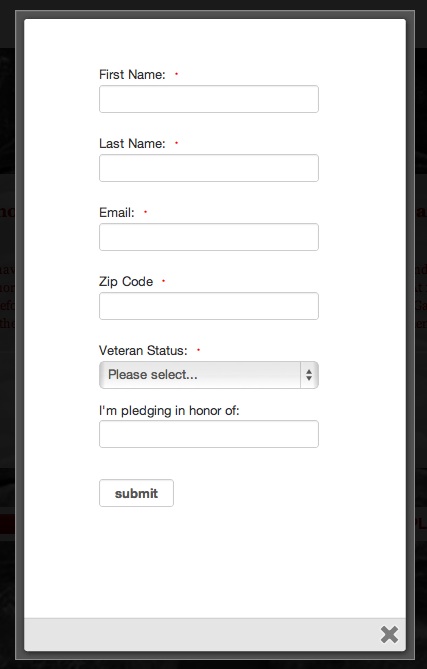Click into the Zip Code field
This screenshot has width=427, height=669.
coord(209,306)
